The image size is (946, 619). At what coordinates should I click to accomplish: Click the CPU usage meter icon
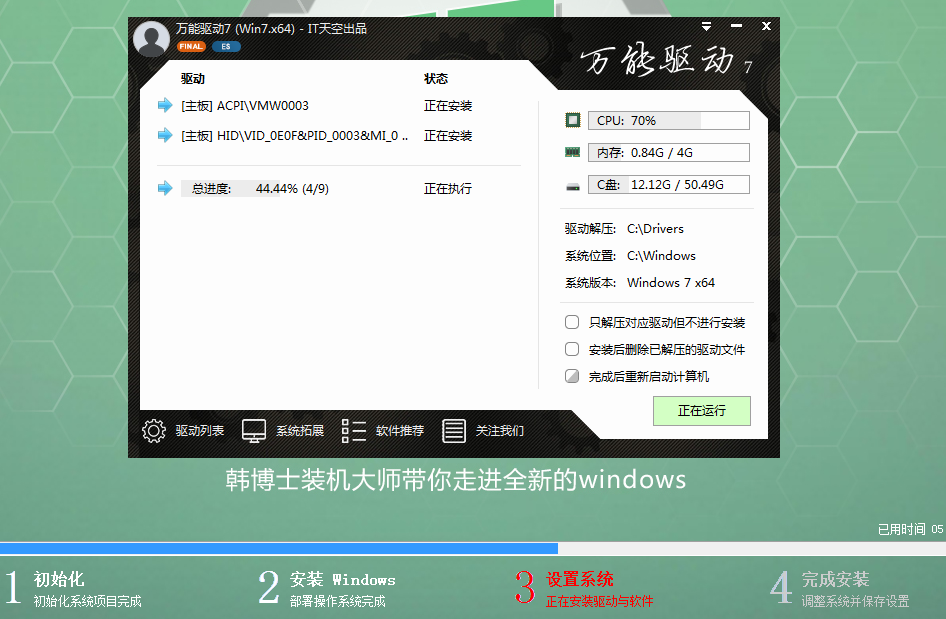pyautogui.click(x=573, y=119)
